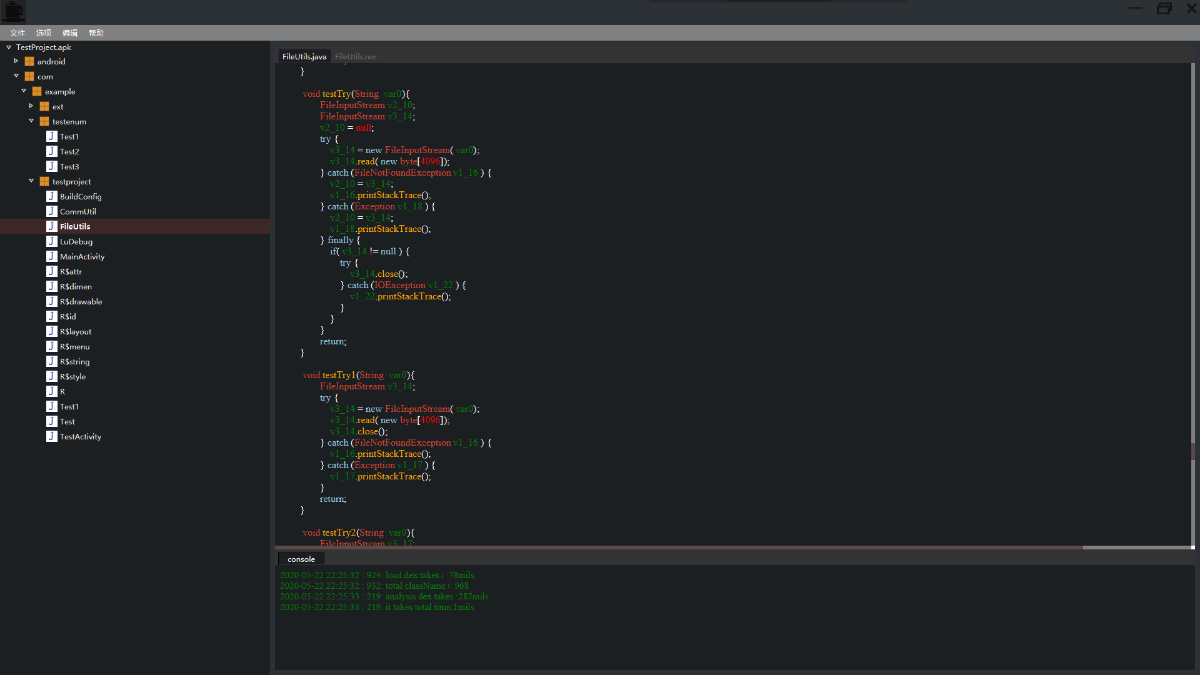
Task: Collapse the testenum package arrow
Action: (31, 121)
